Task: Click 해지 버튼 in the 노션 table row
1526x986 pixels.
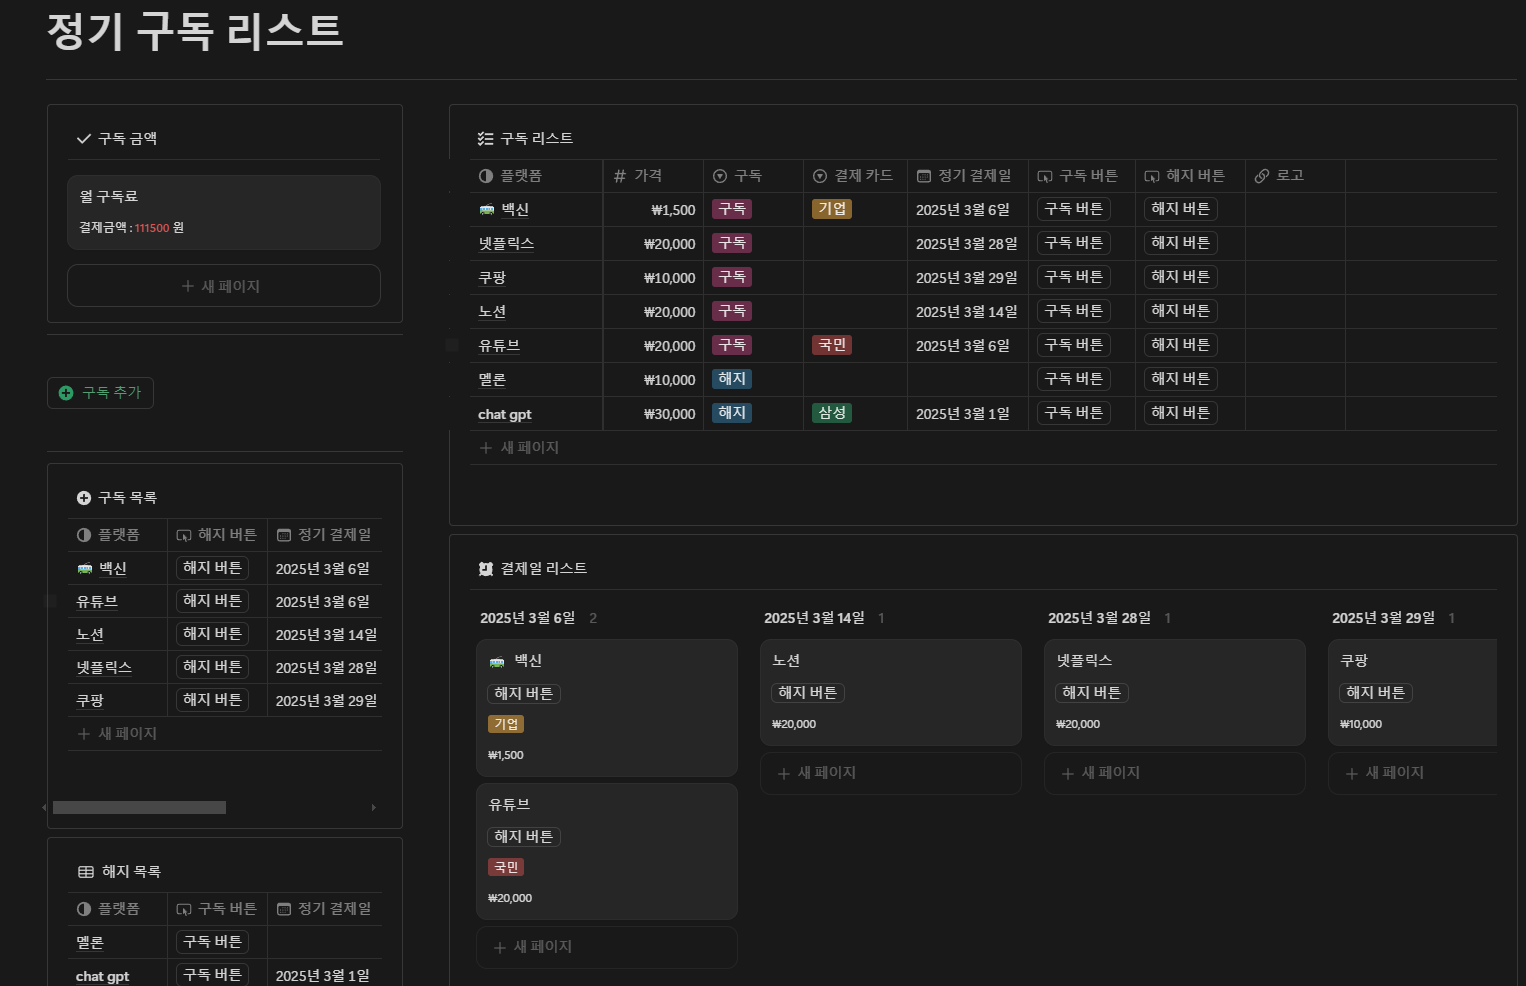Action: (1181, 311)
